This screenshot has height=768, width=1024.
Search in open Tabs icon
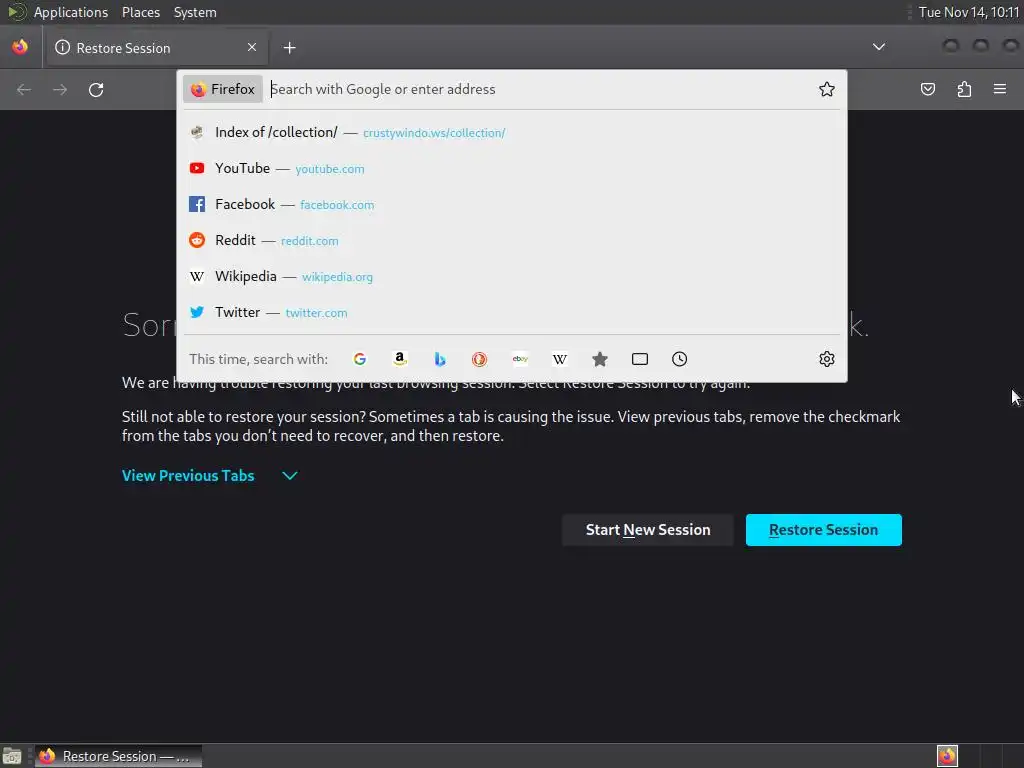pos(640,359)
